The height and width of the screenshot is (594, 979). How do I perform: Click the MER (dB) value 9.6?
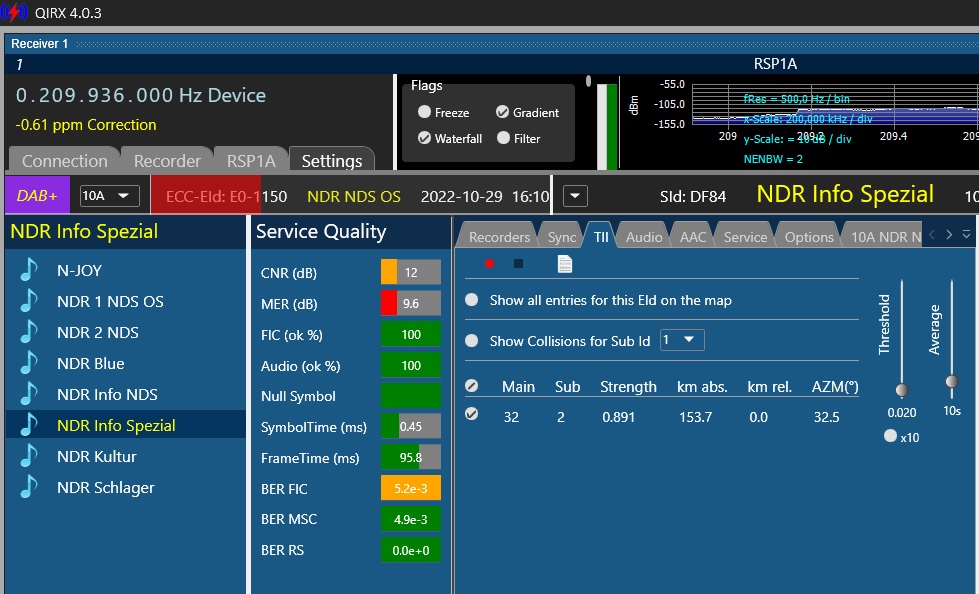click(411, 303)
